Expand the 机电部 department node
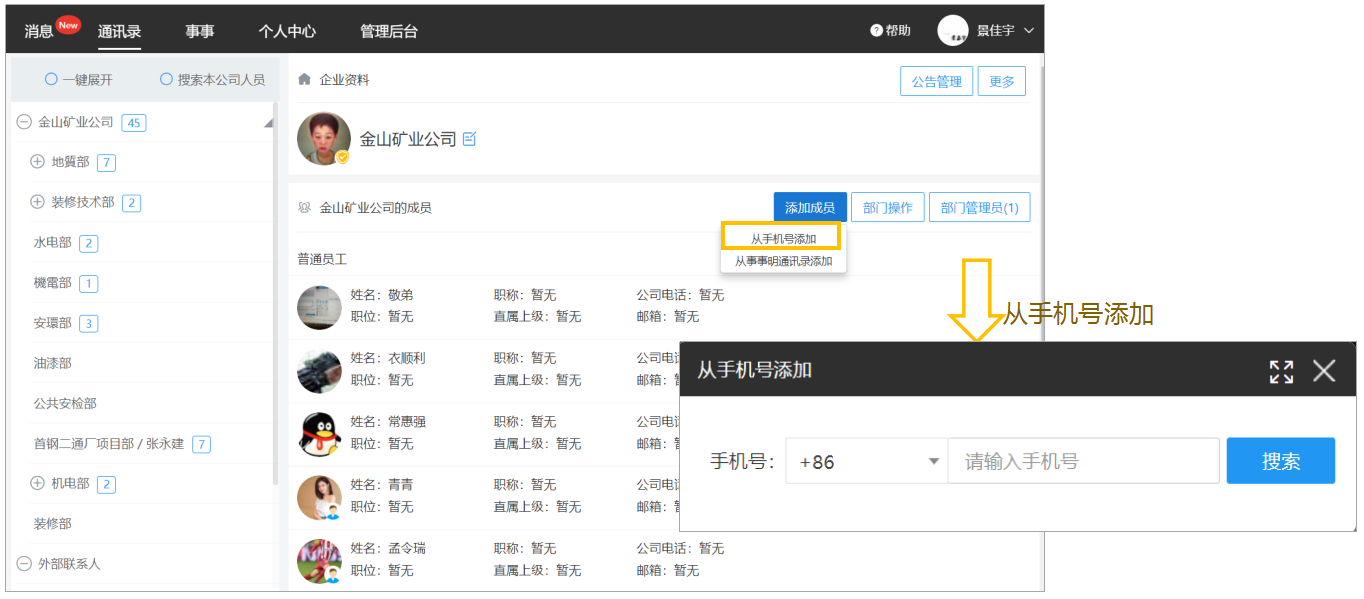Screen dimensions: 1364x599 [38, 484]
